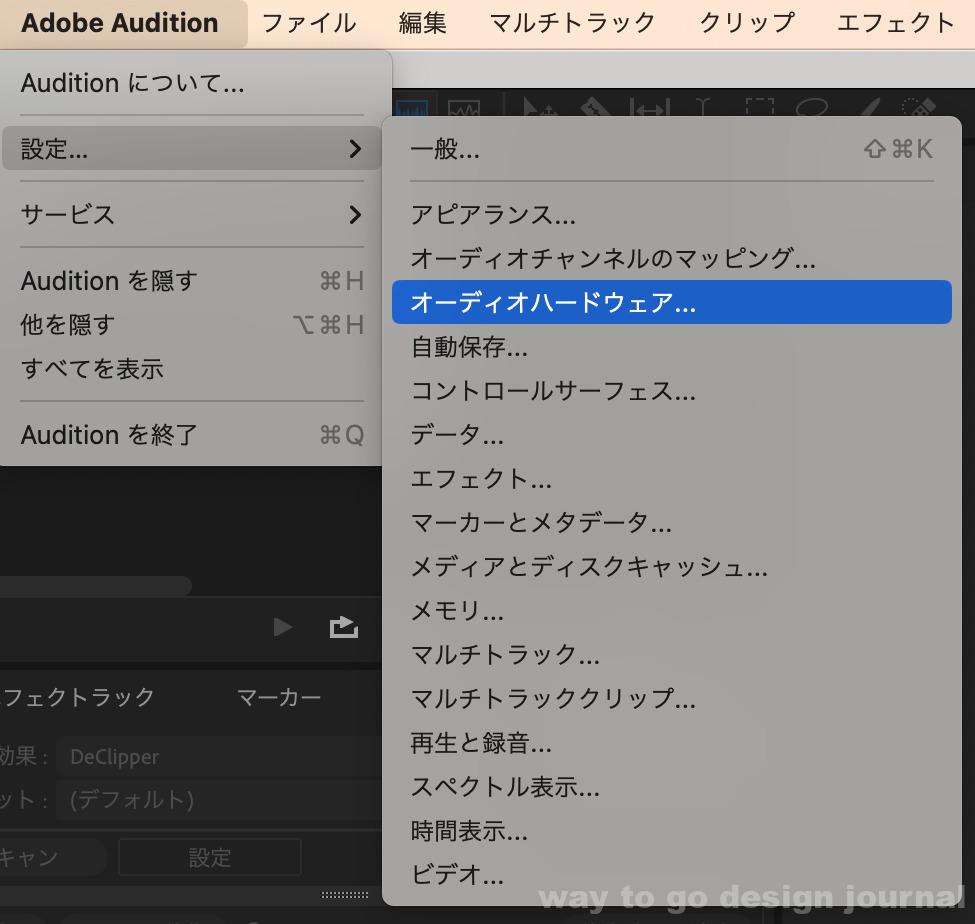Screen dimensions: 975x924
Task: Open コントロールサーフェス… settings
Action: 672,390
